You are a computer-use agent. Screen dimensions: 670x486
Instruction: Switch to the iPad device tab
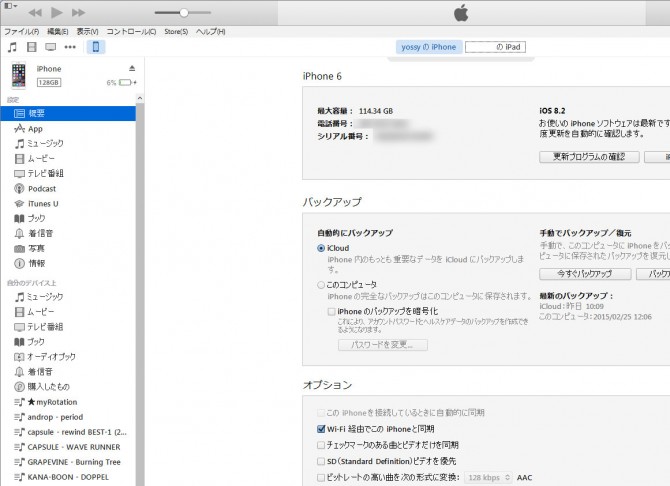pos(495,47)
